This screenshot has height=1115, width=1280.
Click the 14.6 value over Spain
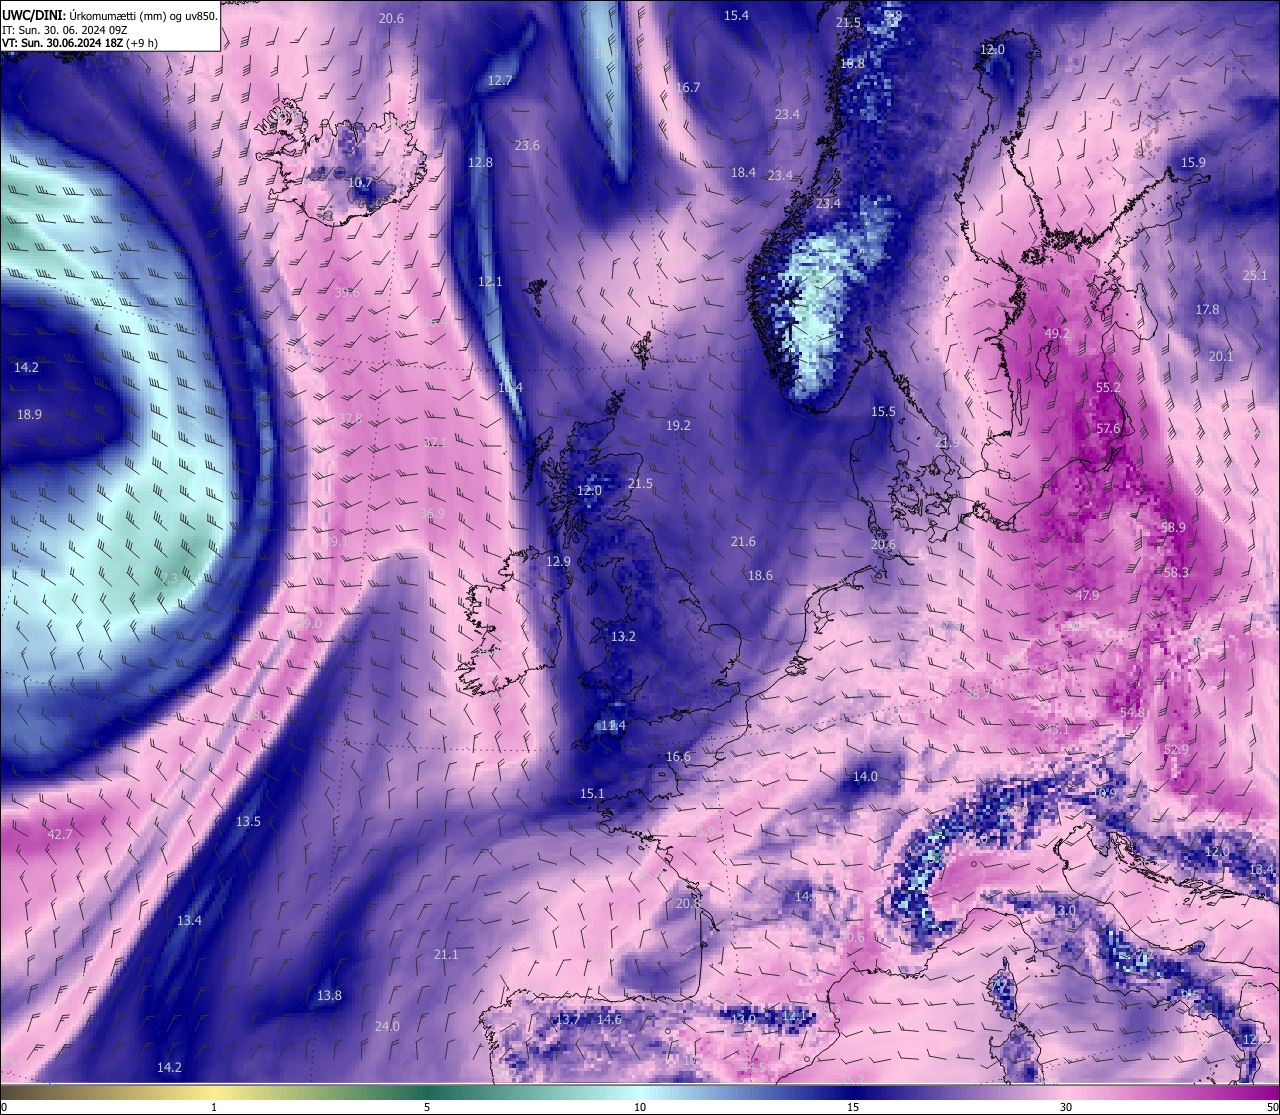pyautogui.click(x=609, y=1019)
